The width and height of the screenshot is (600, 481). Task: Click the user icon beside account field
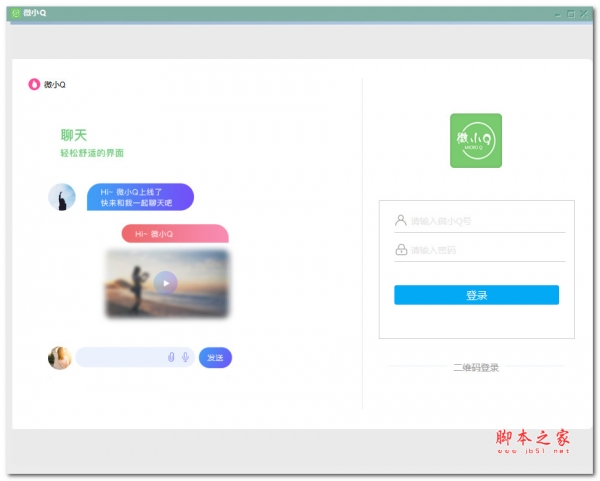pos(401,220)
